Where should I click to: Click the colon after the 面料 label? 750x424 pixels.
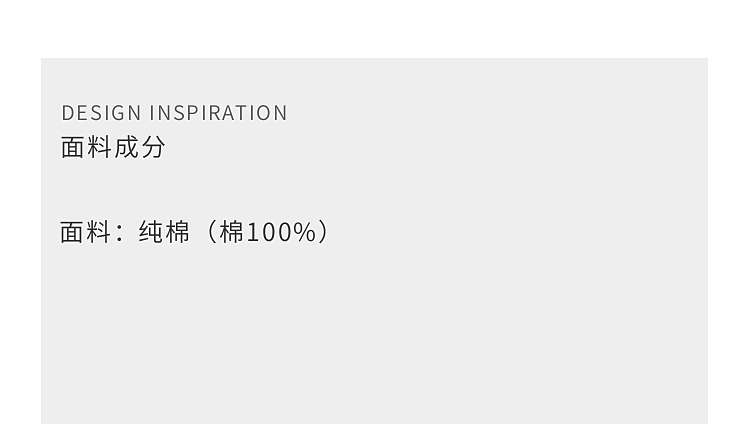(120, 234)
